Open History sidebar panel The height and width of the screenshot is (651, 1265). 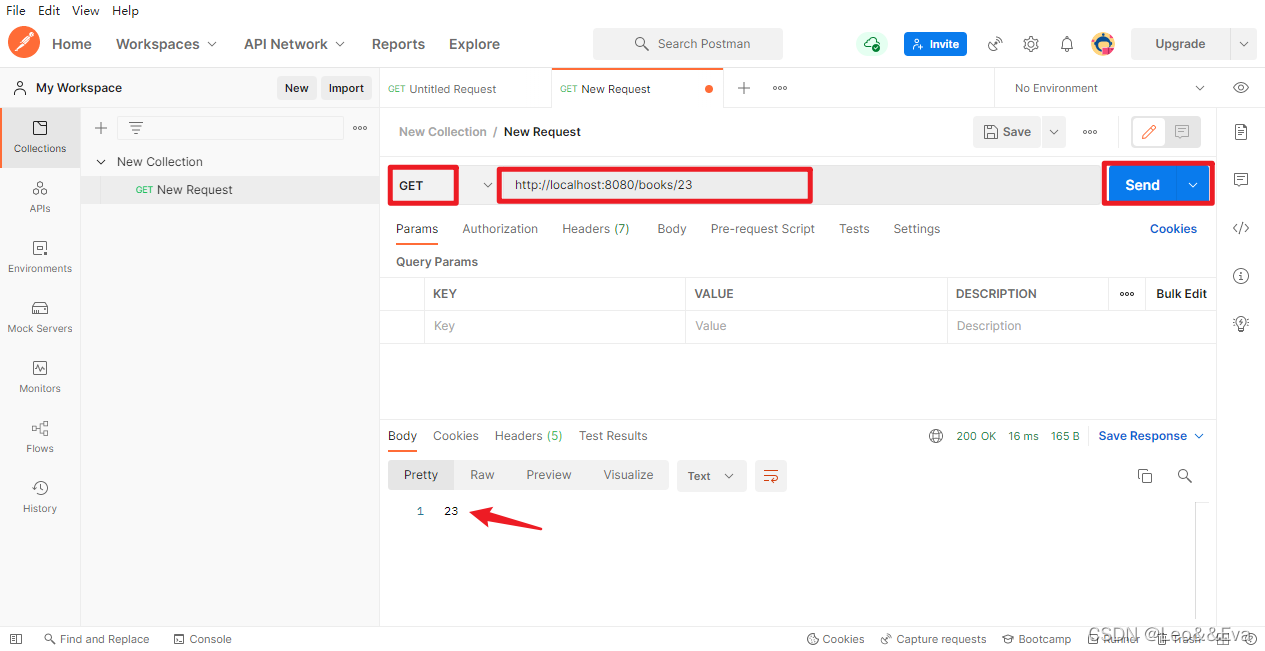coord(40,497)
